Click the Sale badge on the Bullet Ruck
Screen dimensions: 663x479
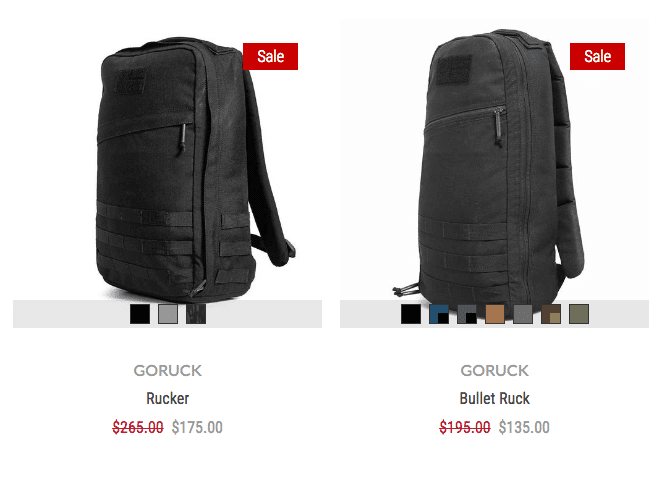(597, 56)
